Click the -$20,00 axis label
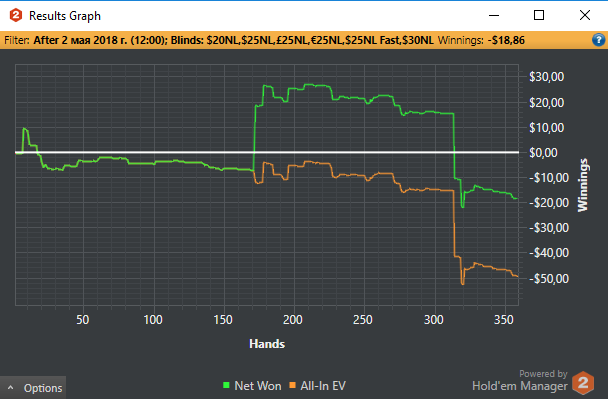Screen dimensions: 608x399 click(549, 203)
